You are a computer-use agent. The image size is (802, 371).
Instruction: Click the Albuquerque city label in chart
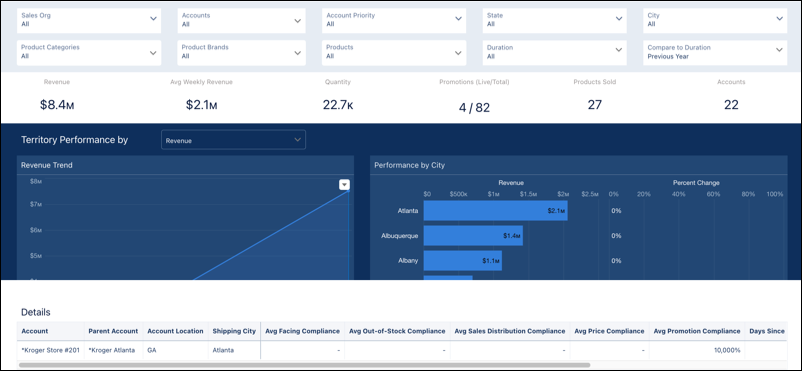pyautogui.click(x=399, y=236)
